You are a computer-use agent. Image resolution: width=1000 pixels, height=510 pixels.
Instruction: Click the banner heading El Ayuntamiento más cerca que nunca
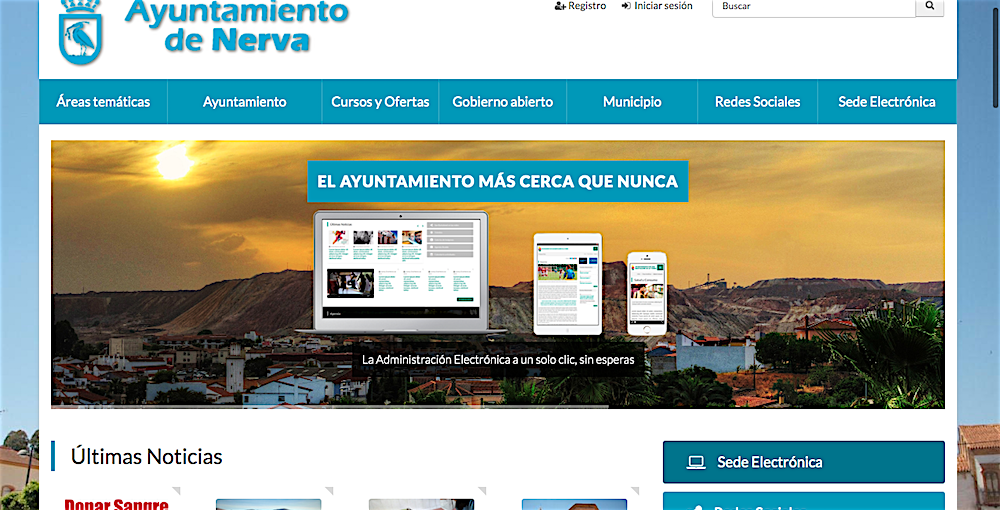pyautogui.click(x=497, y=182)
